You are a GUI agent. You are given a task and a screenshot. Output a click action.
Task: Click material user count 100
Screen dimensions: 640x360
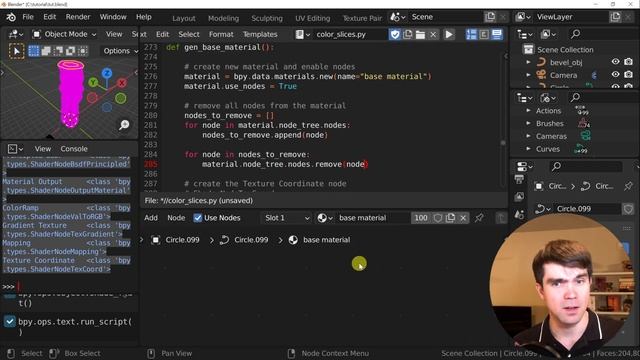(x=421, y=218)
